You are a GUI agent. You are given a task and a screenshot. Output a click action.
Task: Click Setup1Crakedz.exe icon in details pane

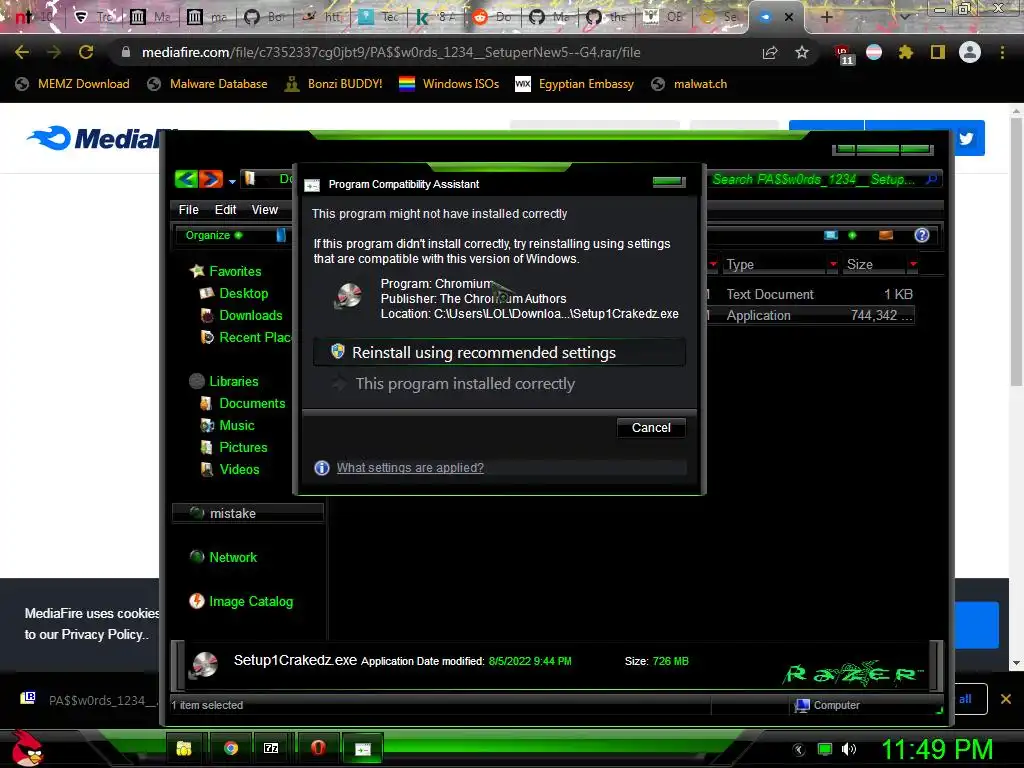(204, 665)
